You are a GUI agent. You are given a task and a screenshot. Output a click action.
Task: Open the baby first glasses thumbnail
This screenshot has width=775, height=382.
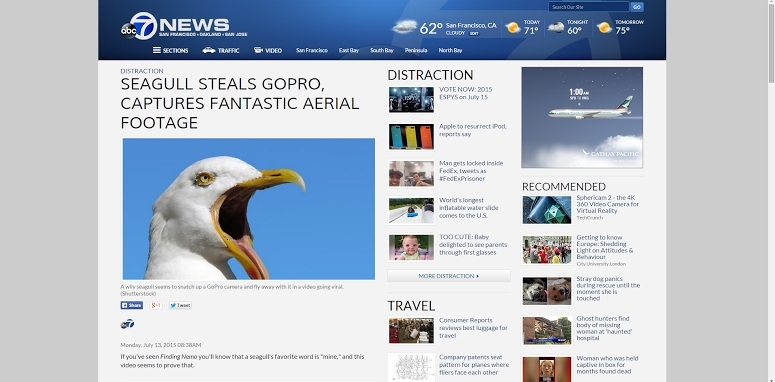[x=411, y=247]
